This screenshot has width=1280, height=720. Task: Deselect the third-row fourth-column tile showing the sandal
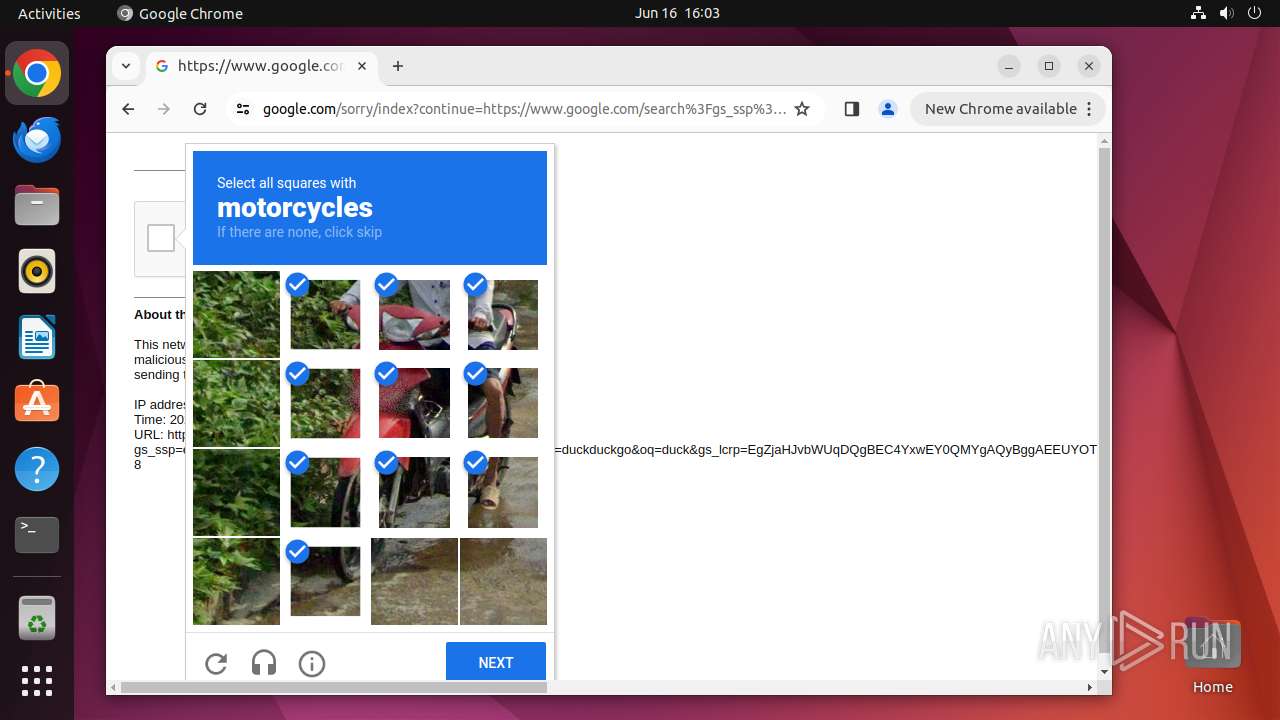click(503, 492)
